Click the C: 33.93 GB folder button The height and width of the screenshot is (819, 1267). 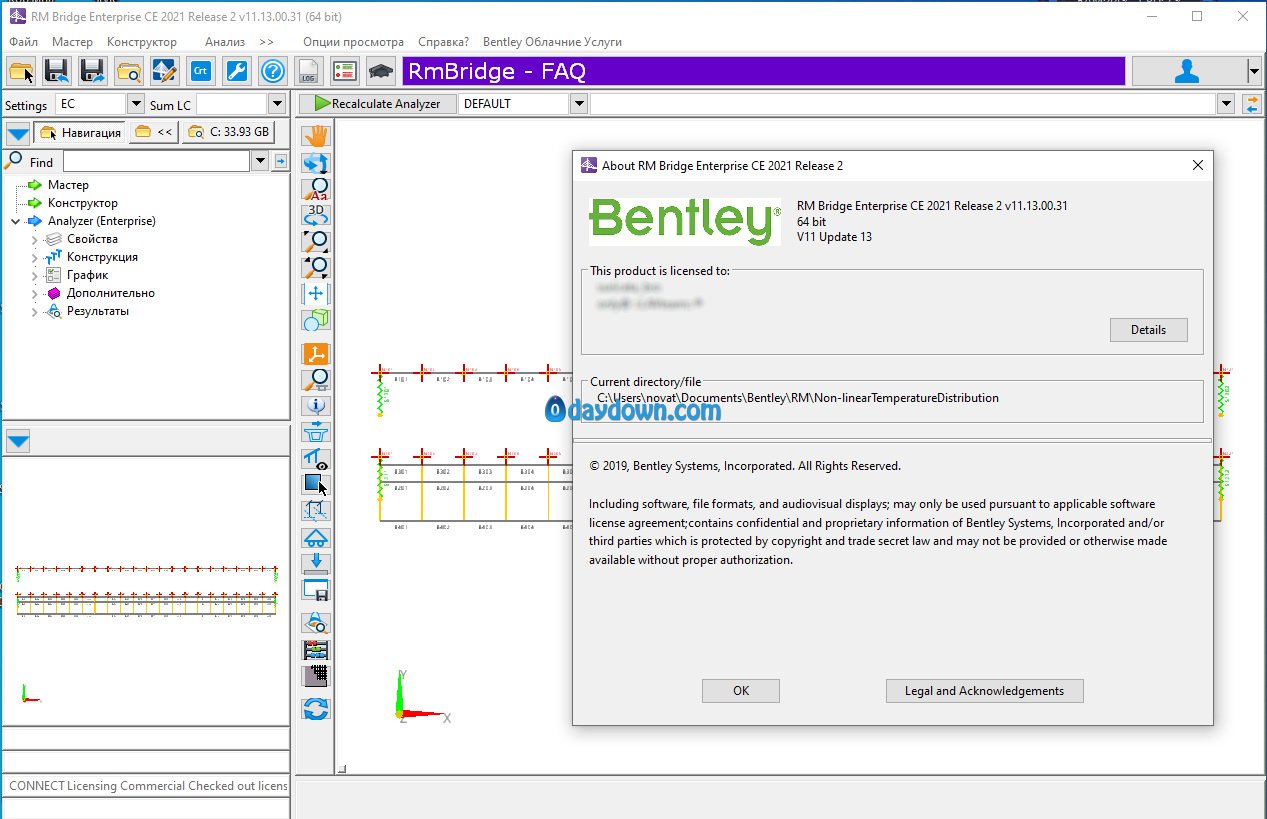pyautogui.click(x=228, y=132)
